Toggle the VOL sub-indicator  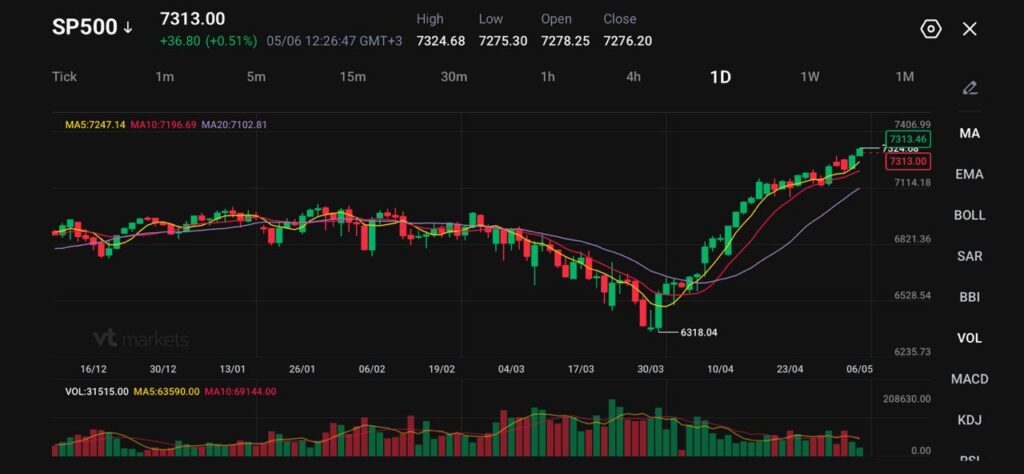[x=970, y=338]
